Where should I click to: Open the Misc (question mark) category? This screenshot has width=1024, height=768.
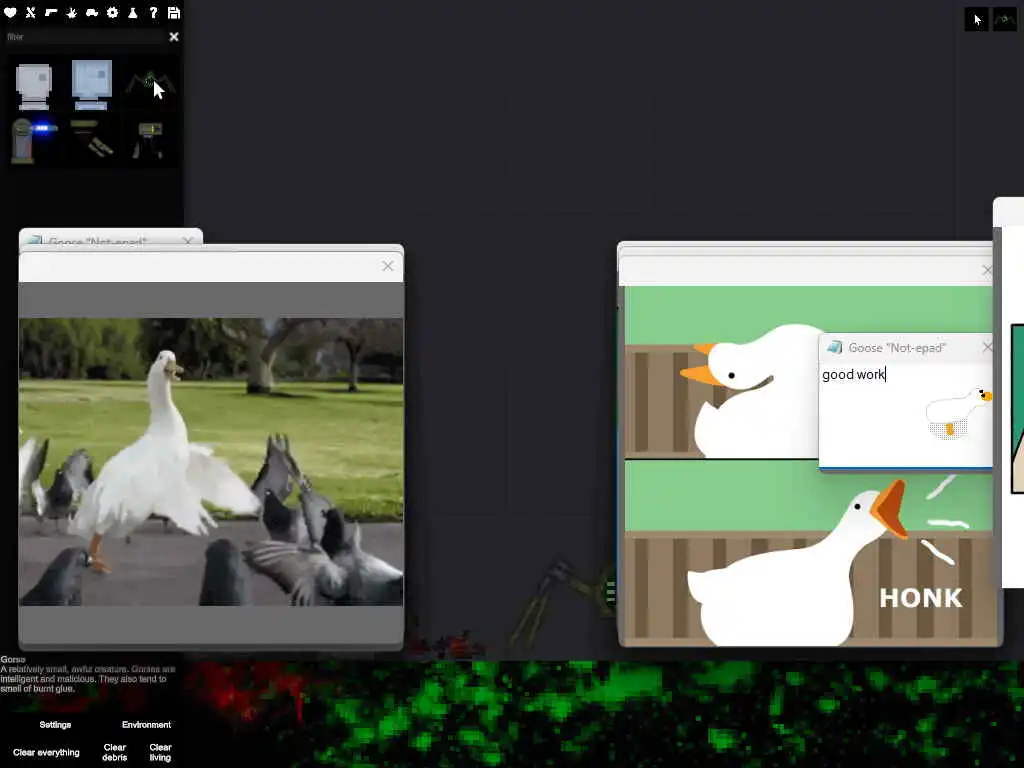[x=153, y=12]
